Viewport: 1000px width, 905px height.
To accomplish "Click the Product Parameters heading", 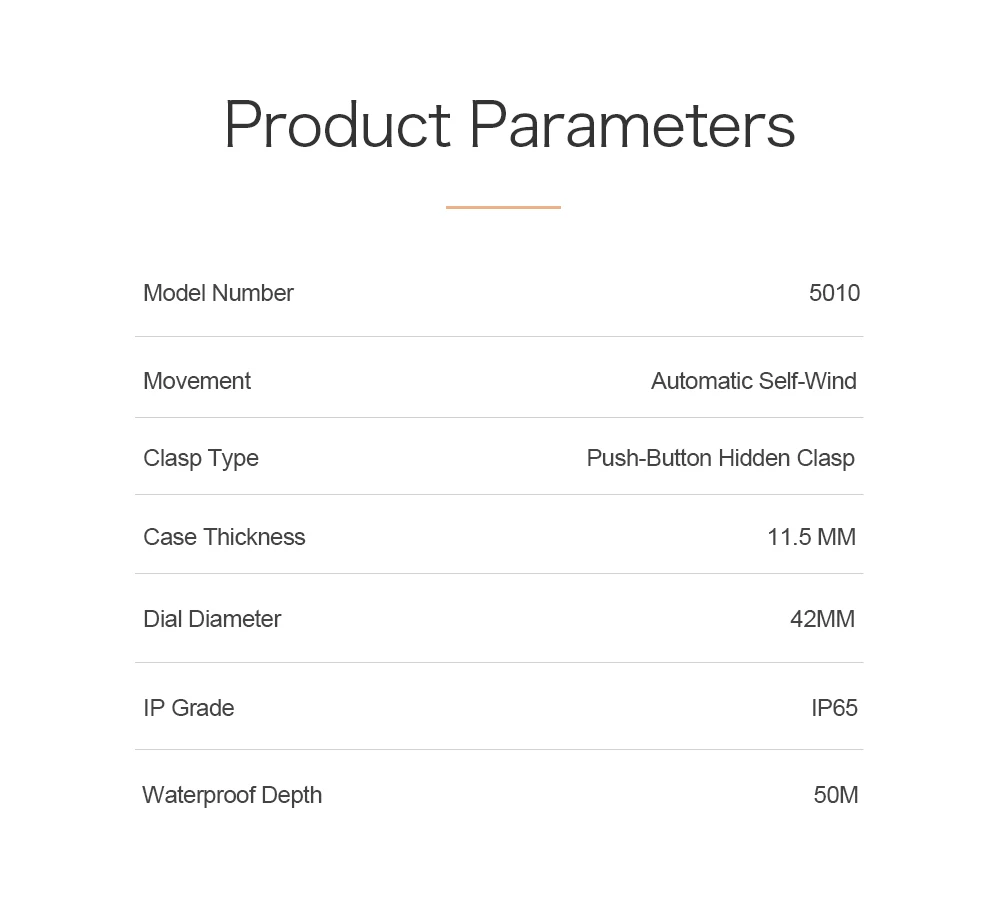I will tap(510, 126).
